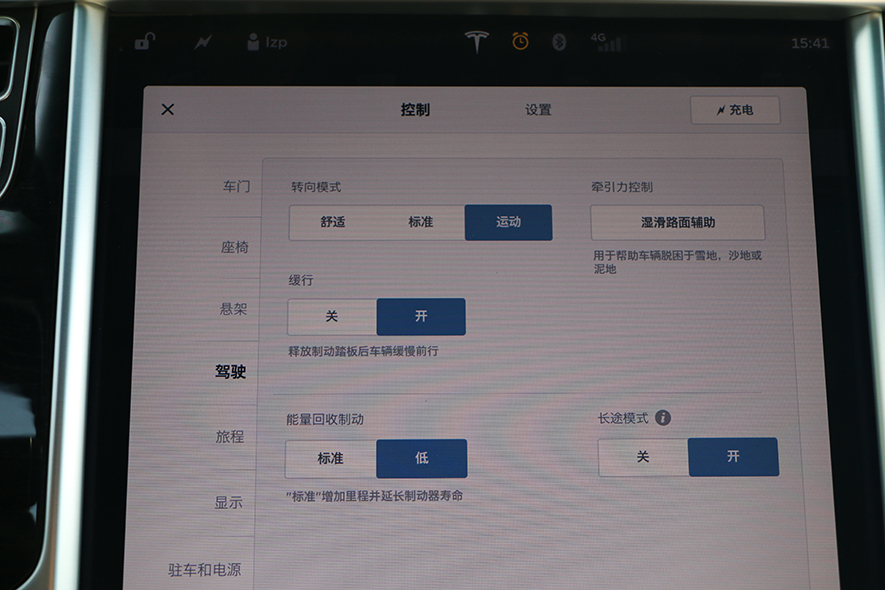Image resolution: width=885 pixels, height=590 pixels.
Task: Open the alarm clock icon
Action: (520, 41)
